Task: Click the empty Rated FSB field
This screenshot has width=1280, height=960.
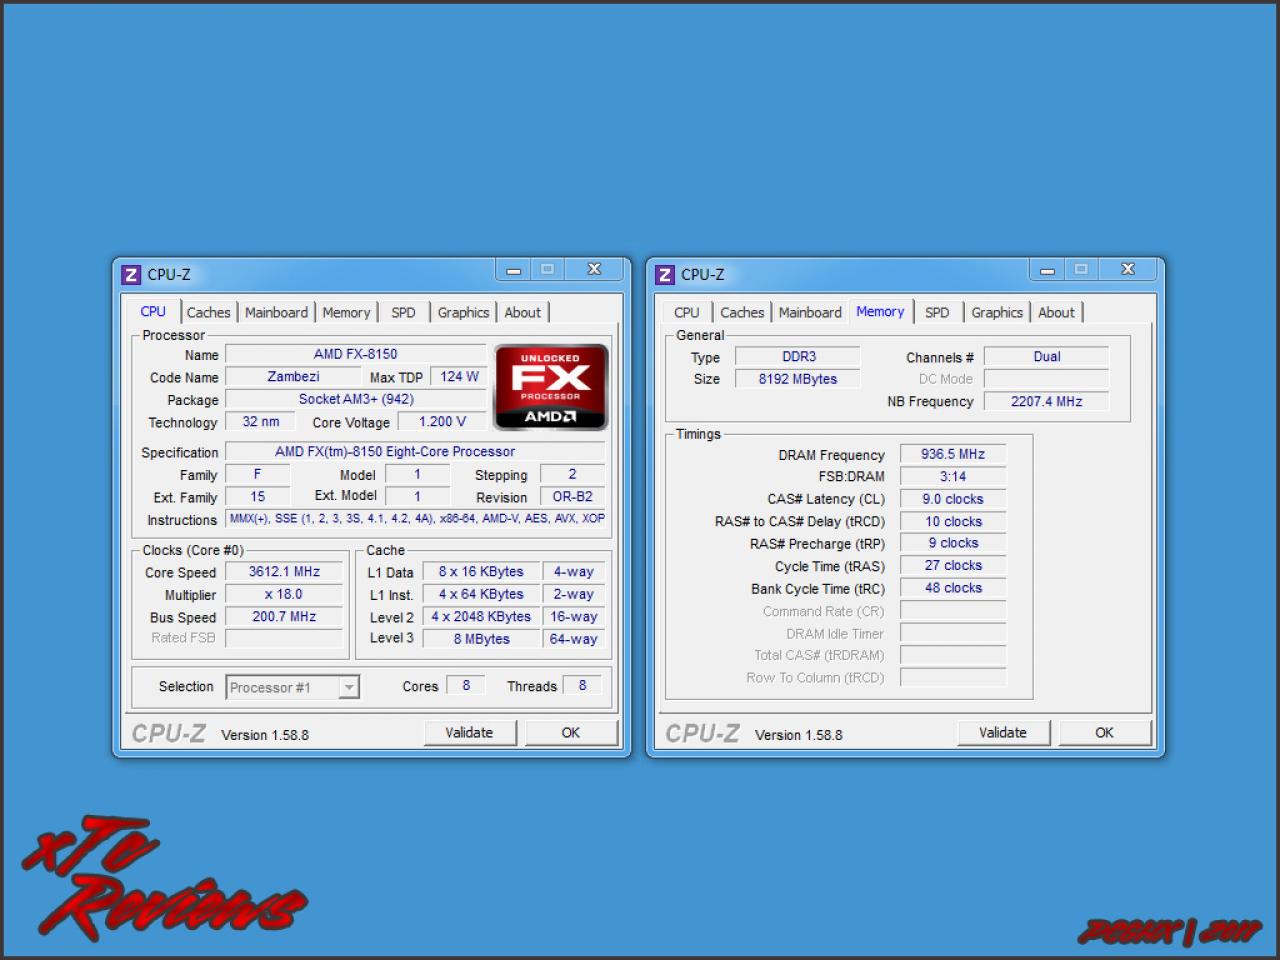Action: pyautogui.click(x=284, y=638)
